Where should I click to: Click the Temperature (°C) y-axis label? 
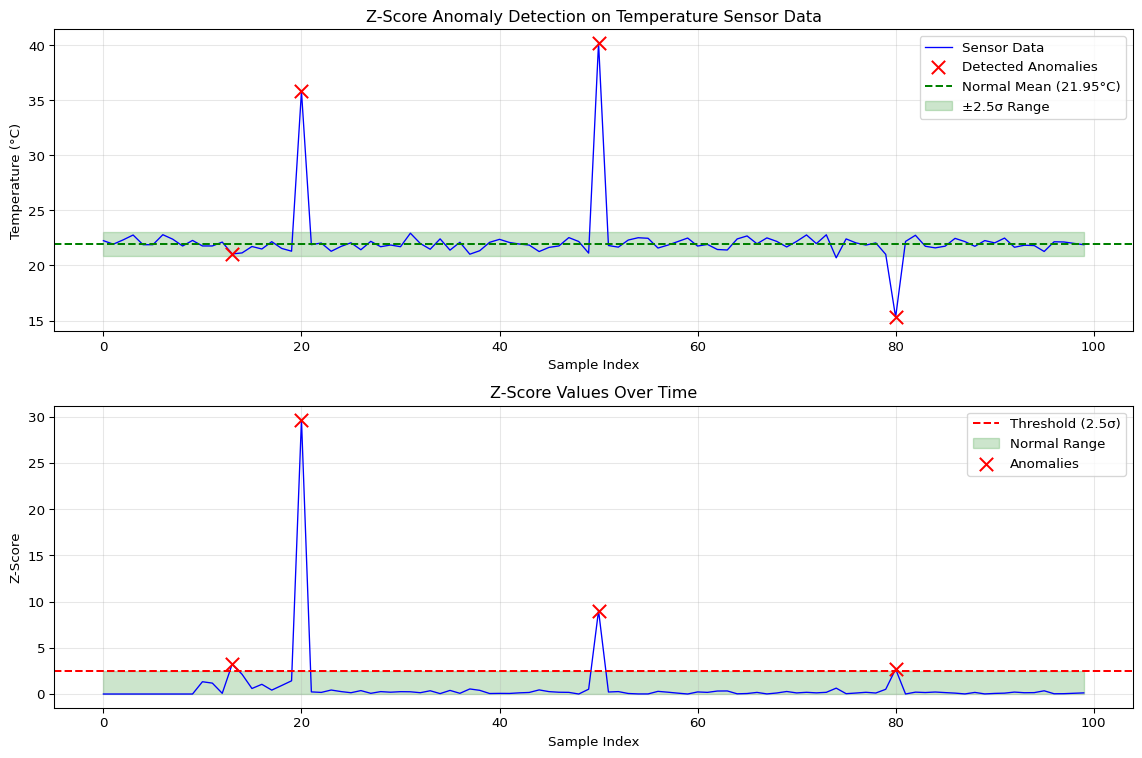point(15,181)
